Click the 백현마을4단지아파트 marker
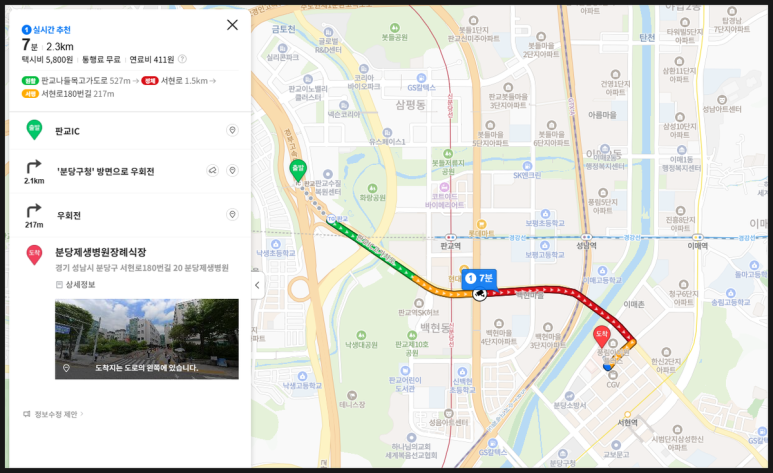773x473 pixels. pyautogui.click(x=498, y=324)
